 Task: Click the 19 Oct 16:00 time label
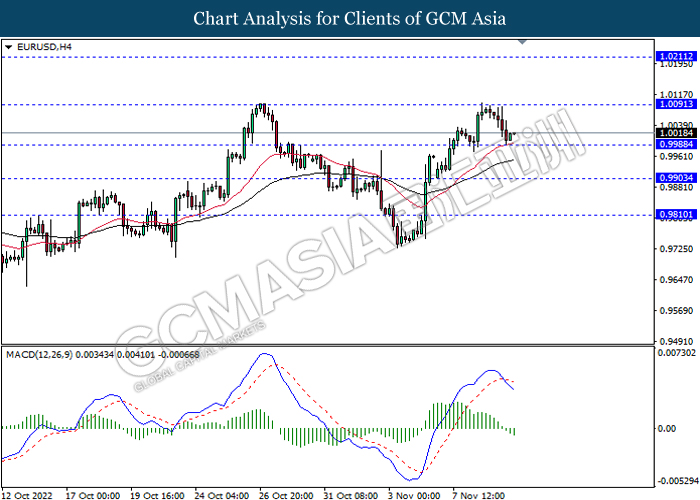157,495
